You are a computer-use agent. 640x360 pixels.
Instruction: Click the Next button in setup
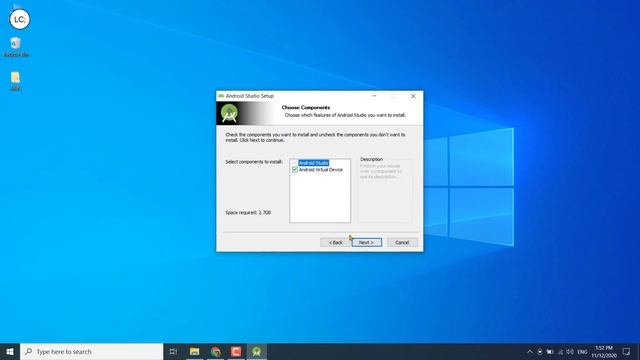tap(367, 242)
